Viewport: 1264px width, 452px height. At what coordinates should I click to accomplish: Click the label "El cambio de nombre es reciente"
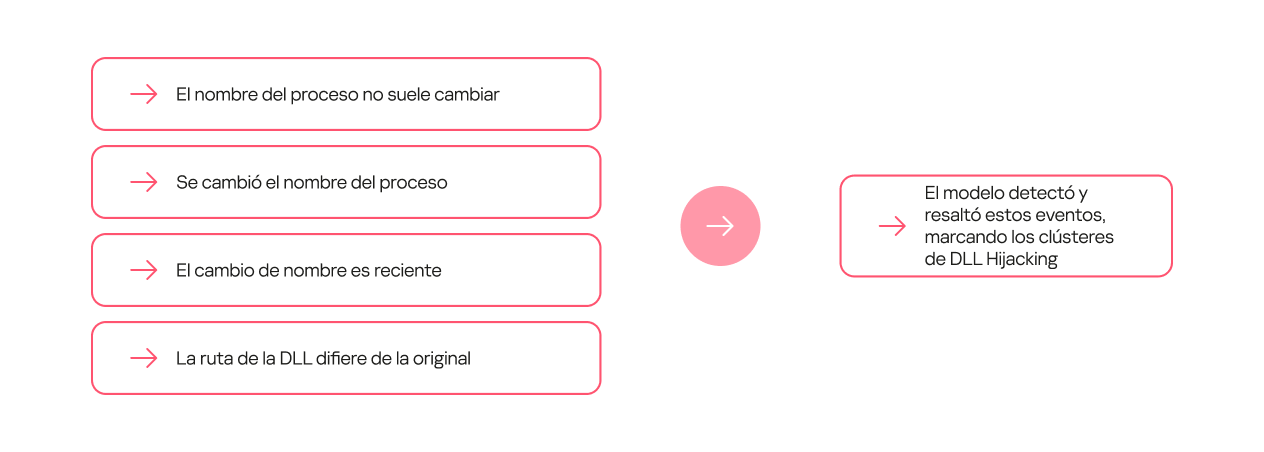click(308, 270)
